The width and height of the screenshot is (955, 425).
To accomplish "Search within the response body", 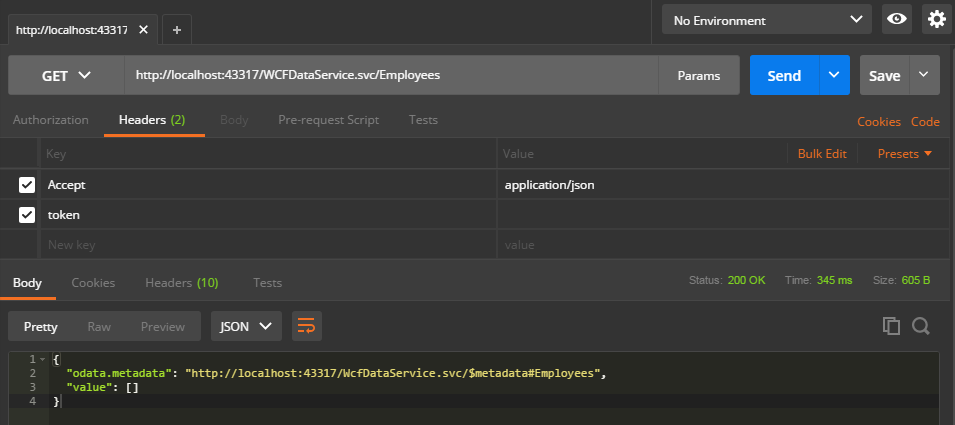I will click(x=920, y=326).
